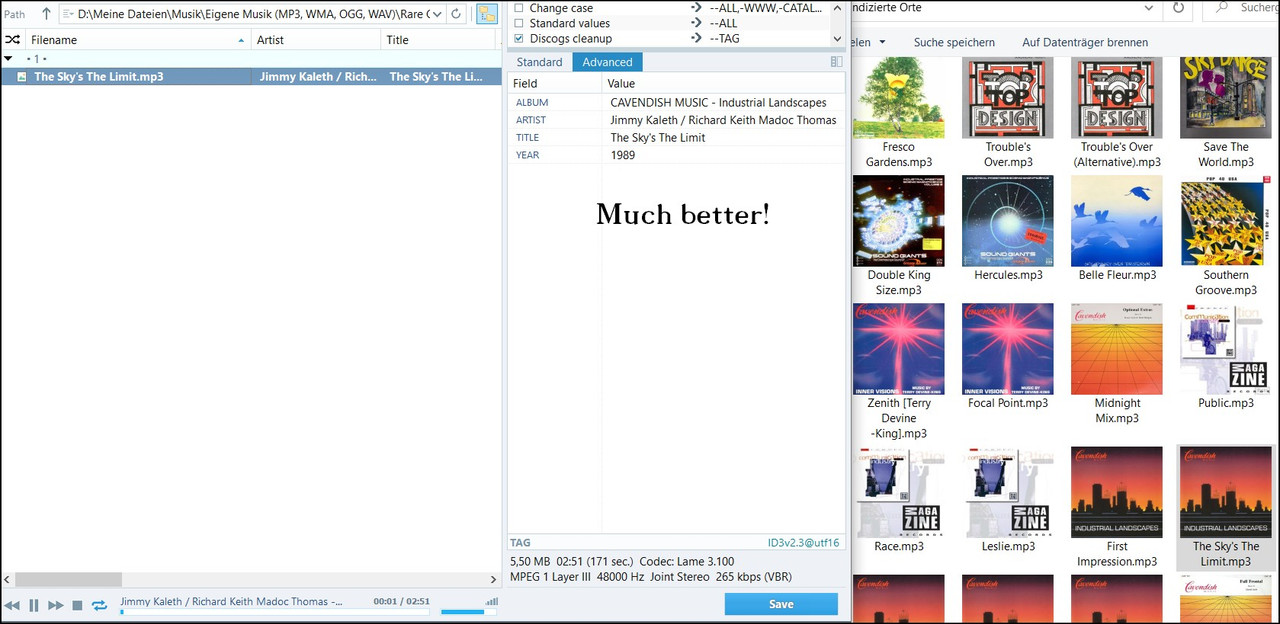Open the path history dropdown
The image size is (1280, 624).
[x=436, y=14]
